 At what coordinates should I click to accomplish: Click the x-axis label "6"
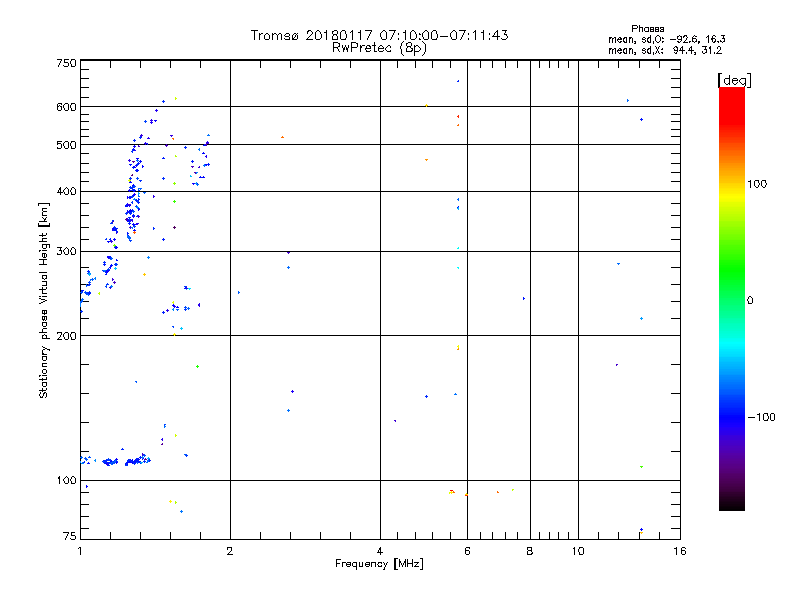pyautogui.click(x=467, y=551)
